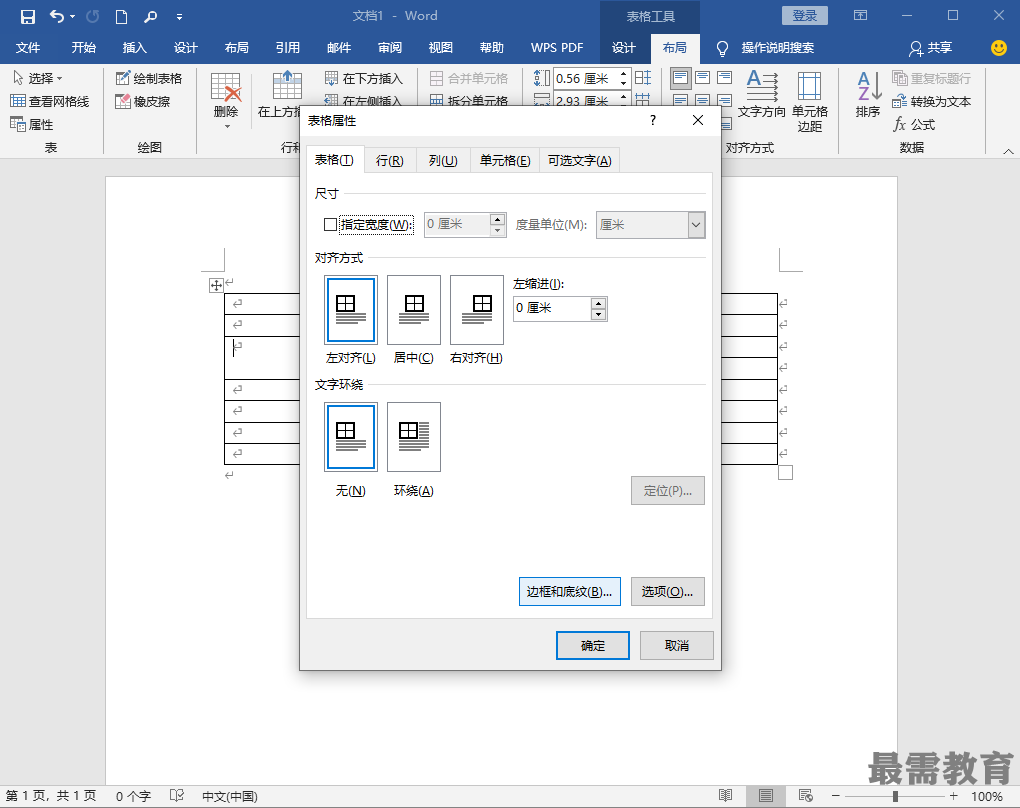Insert a formula with the 公式 button
This screenshot has width=1020, height=808.
click(914, 124)
